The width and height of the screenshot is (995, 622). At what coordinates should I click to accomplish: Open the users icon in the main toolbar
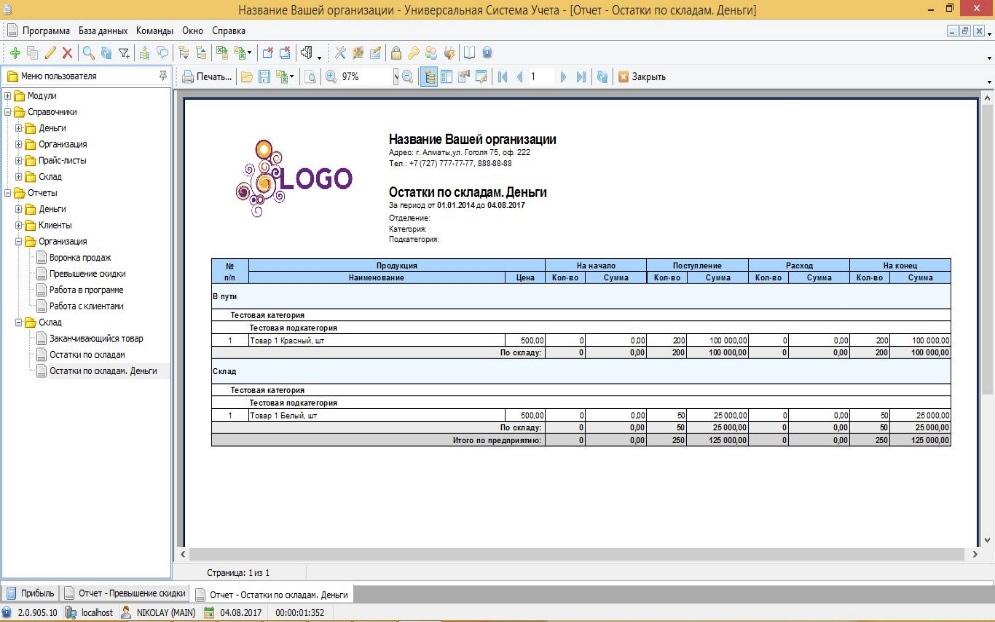pos(431,53)
